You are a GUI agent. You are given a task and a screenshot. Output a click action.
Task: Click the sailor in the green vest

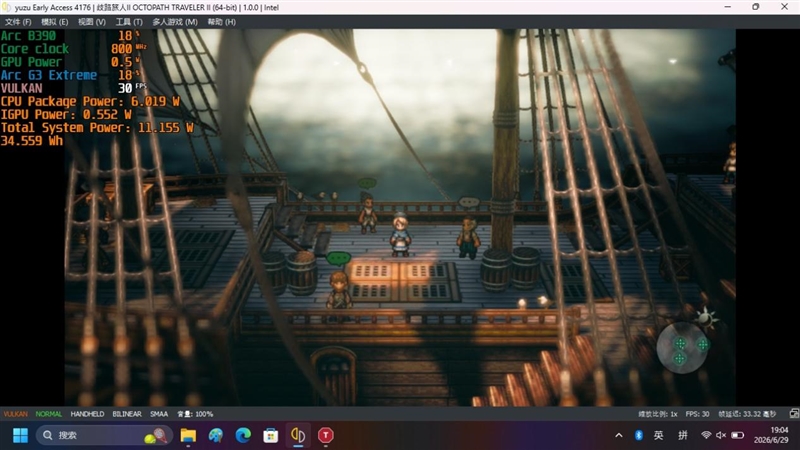[x=468, y=237]
